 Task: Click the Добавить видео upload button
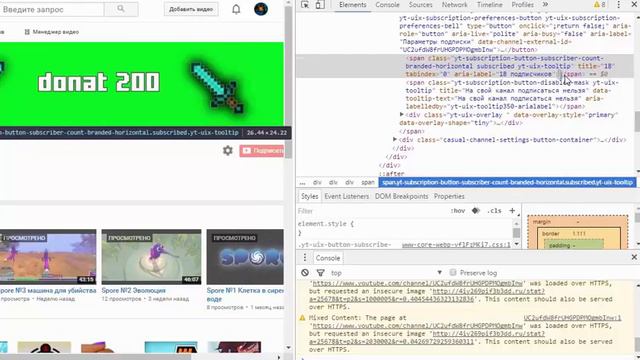click(191, 9)
